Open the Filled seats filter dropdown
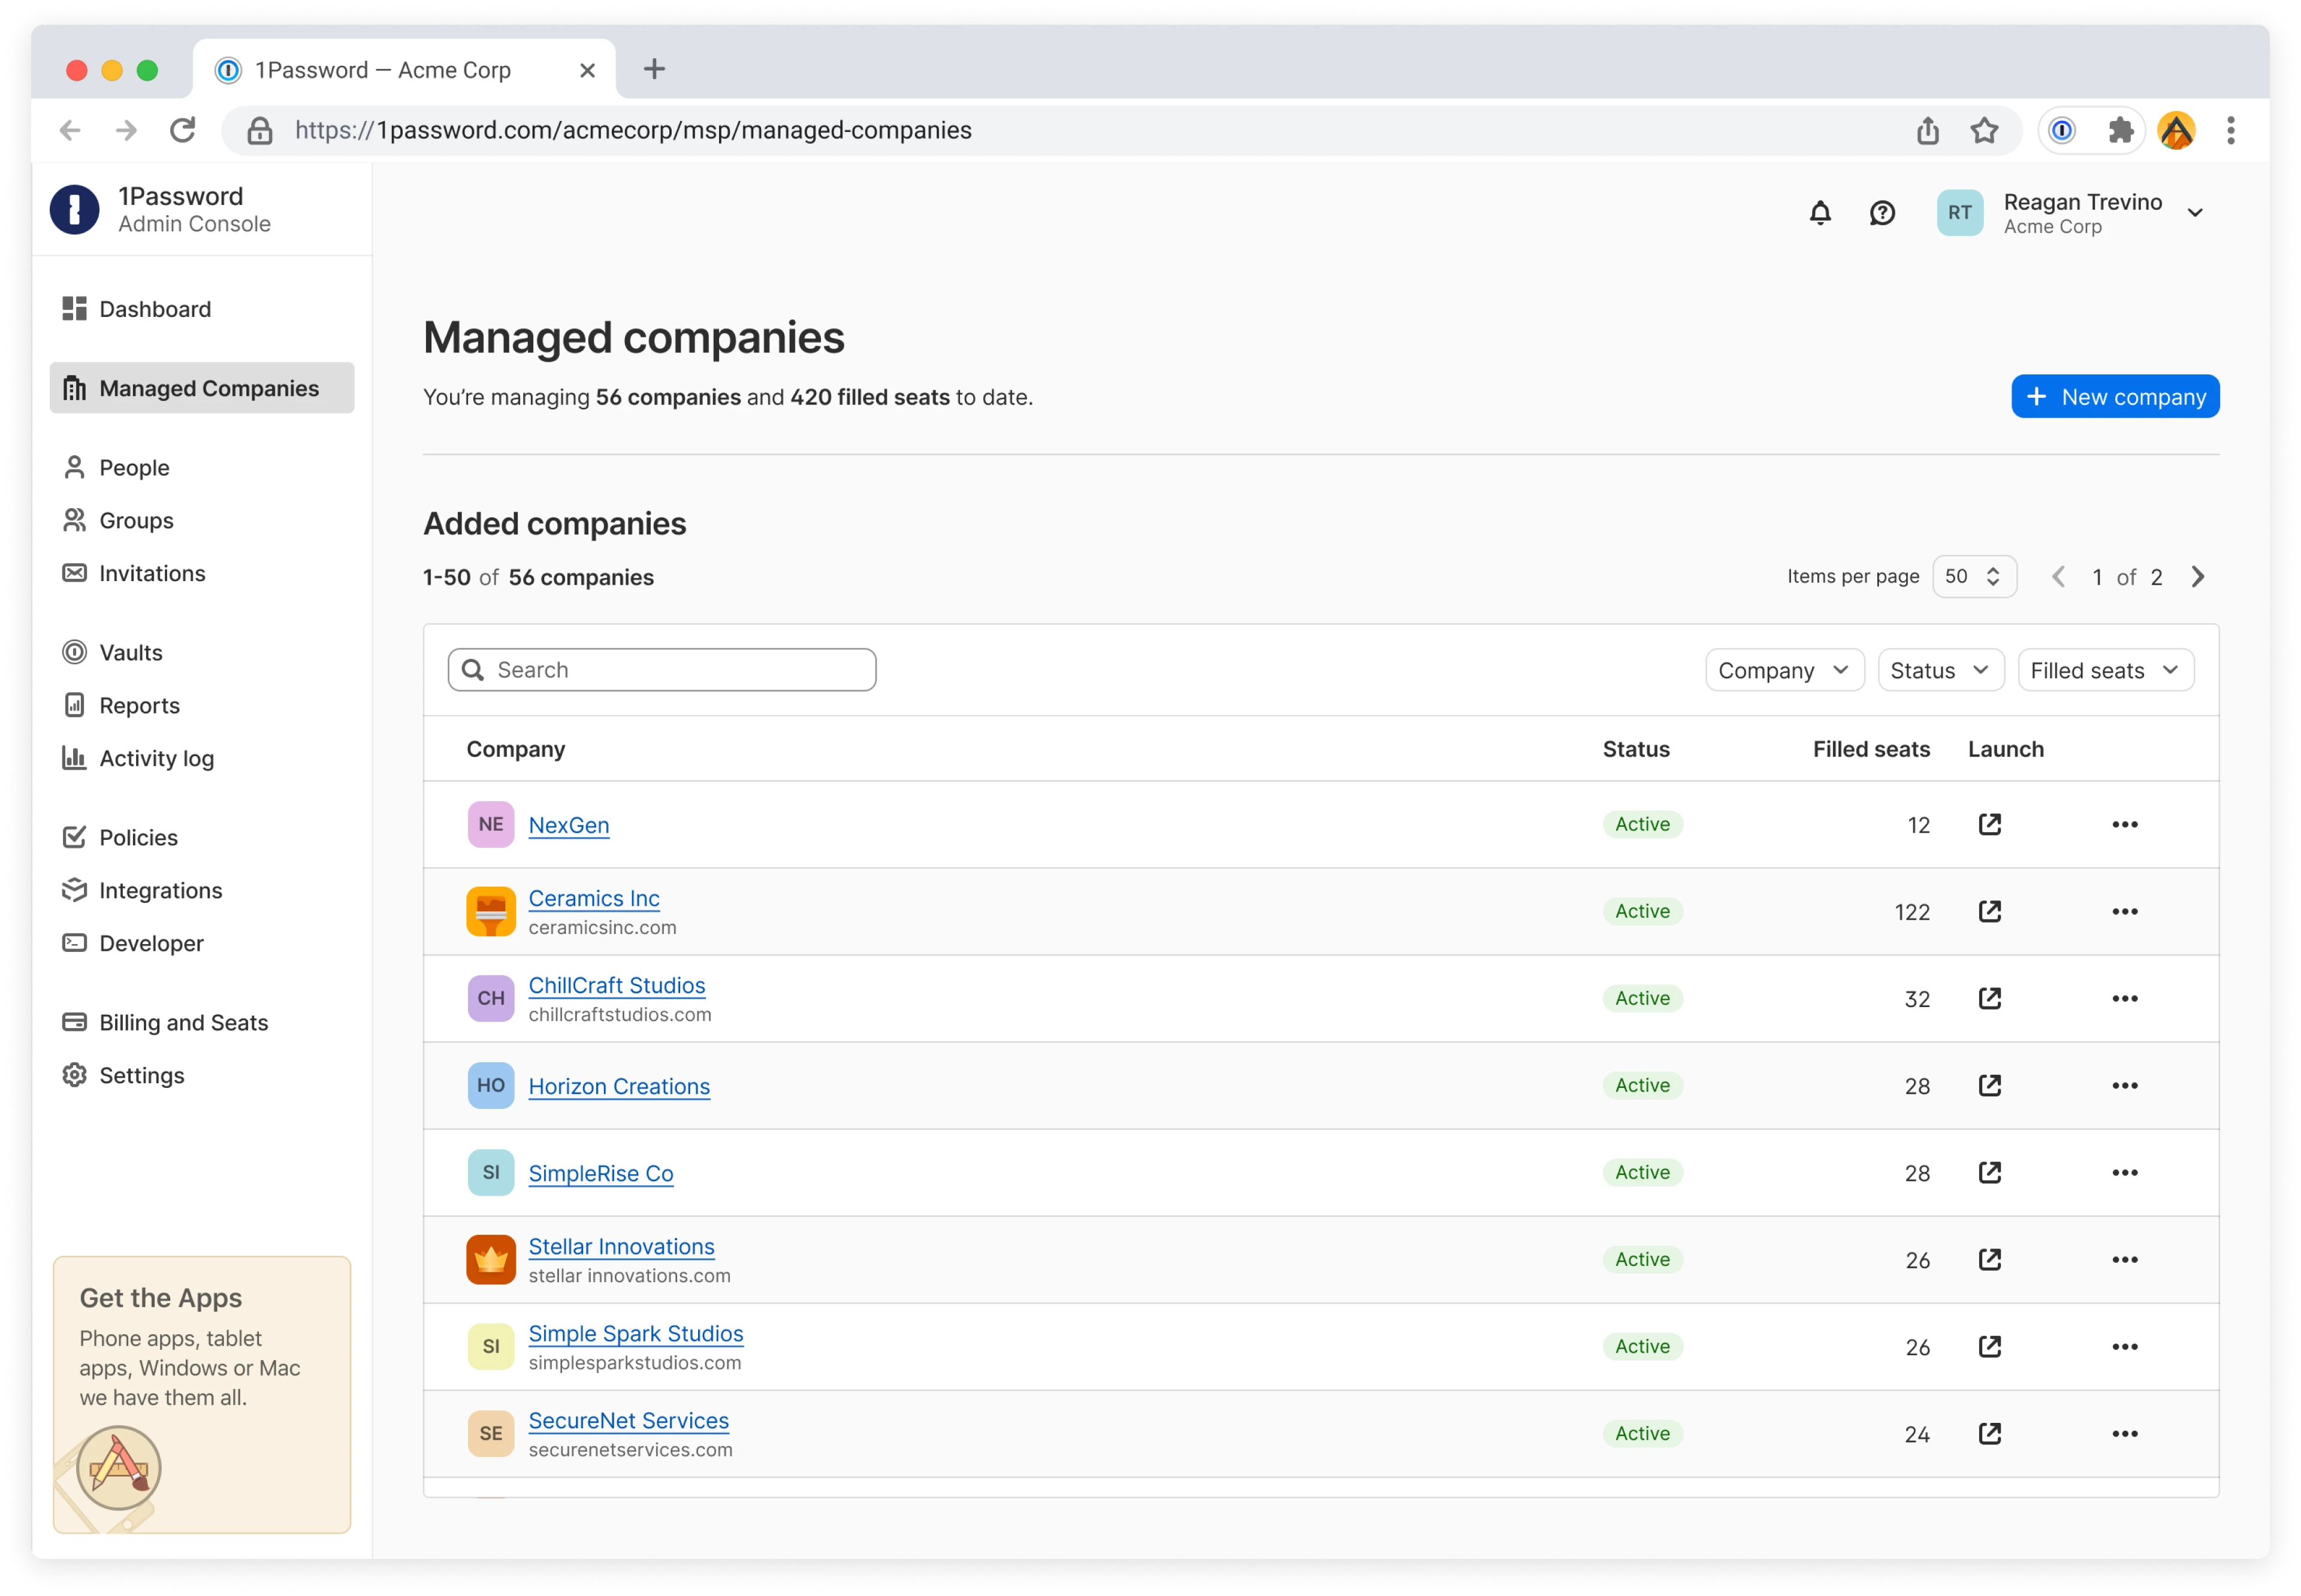Viewport: 2301px width, 1596px height. (x=2105, y=670)
